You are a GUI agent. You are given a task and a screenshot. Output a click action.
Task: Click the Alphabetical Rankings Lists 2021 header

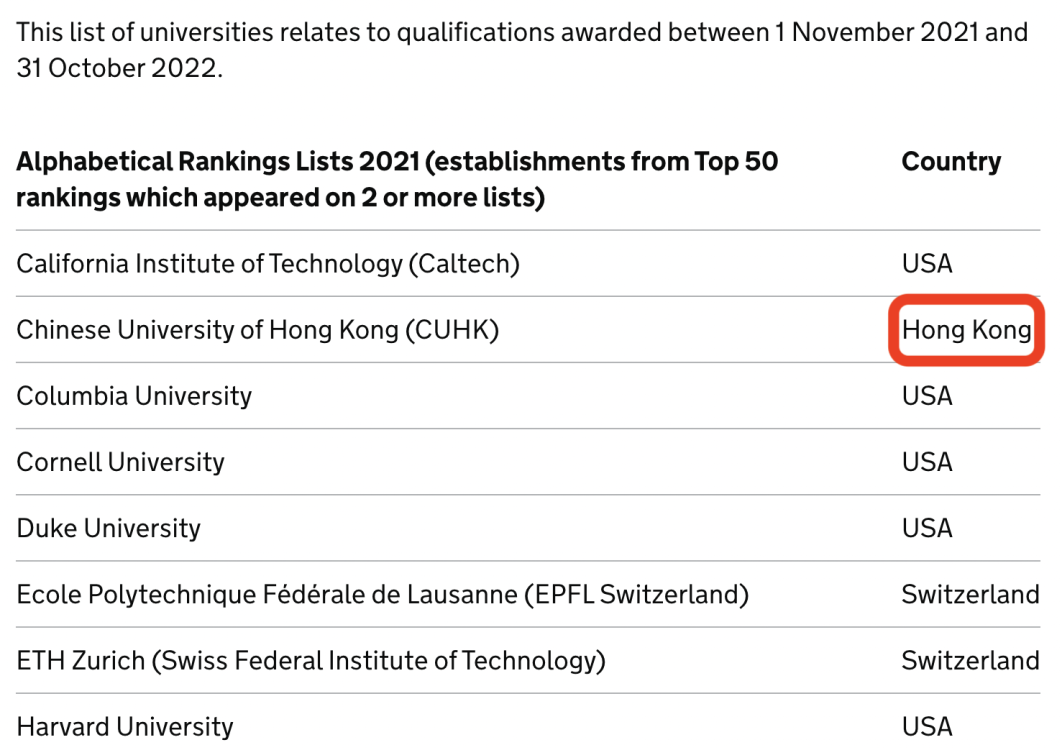398,180
